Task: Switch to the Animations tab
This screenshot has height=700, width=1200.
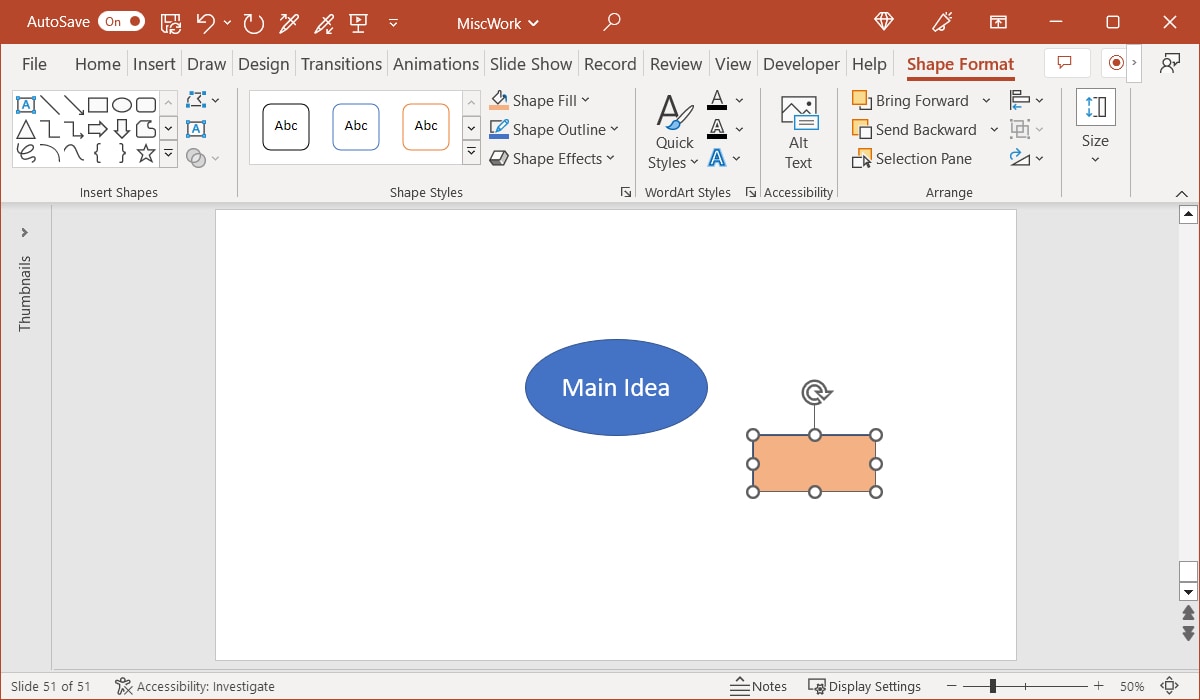Action: [x=436, y=63]
